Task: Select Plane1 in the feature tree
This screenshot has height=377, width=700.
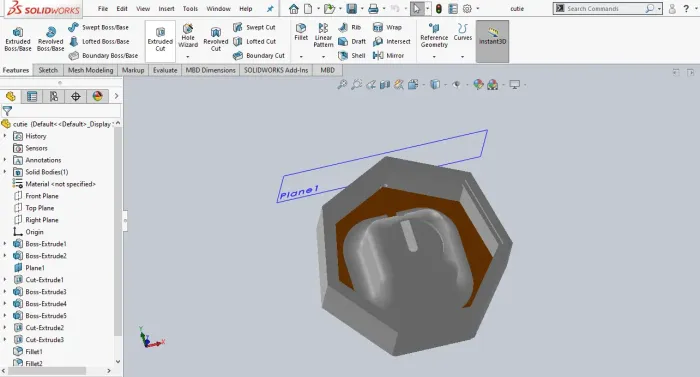Action: 35,268
